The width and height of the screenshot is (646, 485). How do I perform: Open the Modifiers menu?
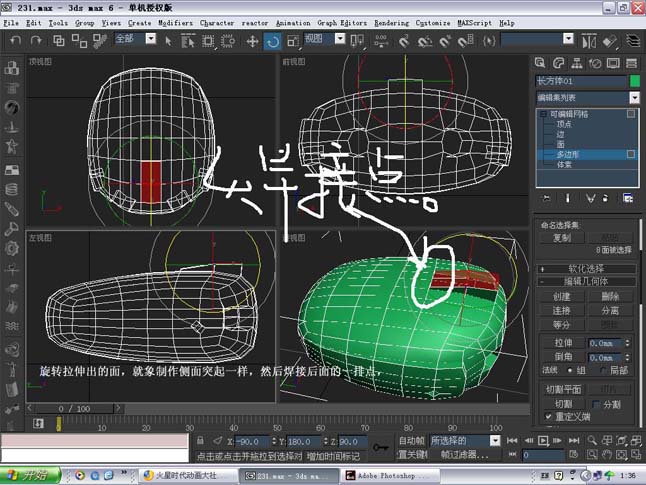(175, 23)
